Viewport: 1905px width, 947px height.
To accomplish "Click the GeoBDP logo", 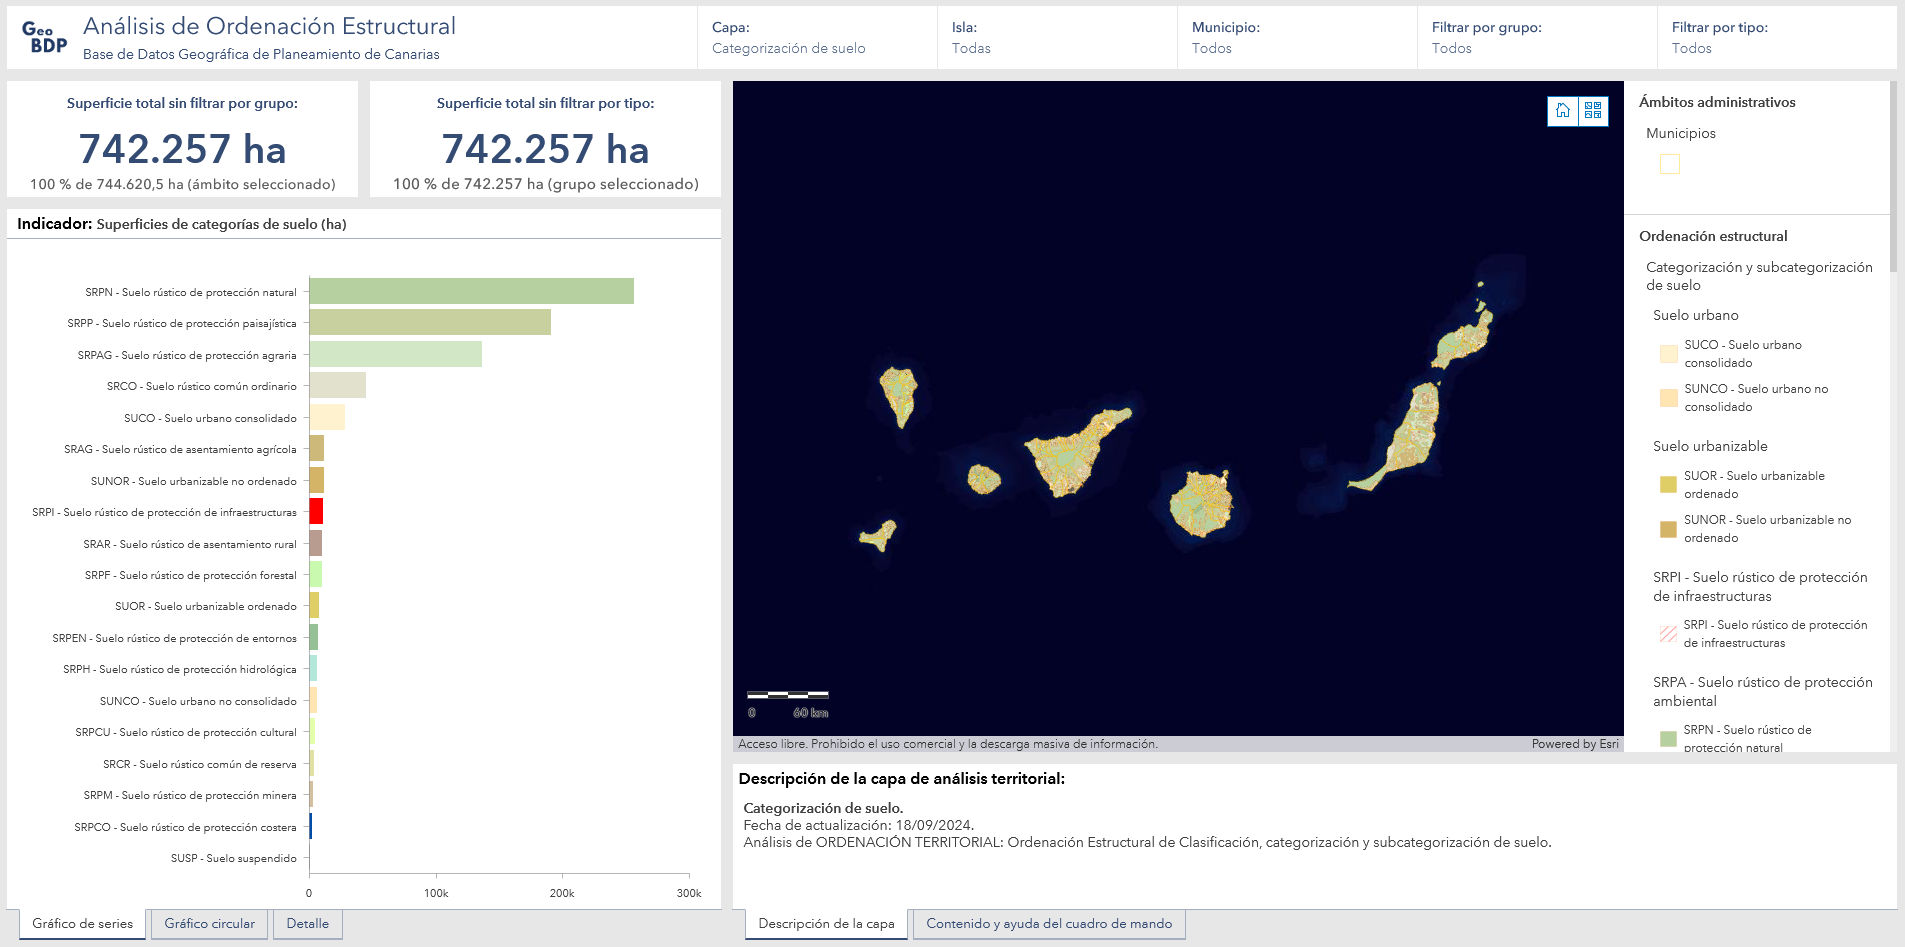I will tap(44, 37).
